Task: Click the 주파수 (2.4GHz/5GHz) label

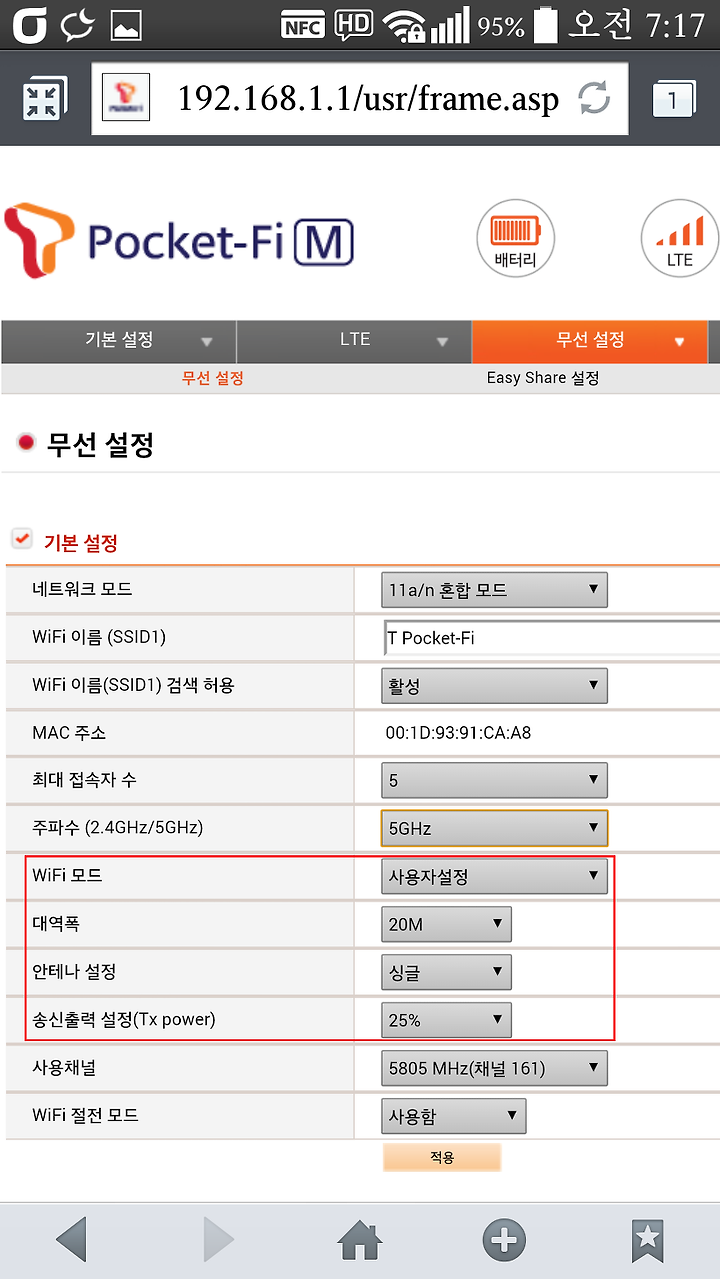Action: click(x=118, y=828)
